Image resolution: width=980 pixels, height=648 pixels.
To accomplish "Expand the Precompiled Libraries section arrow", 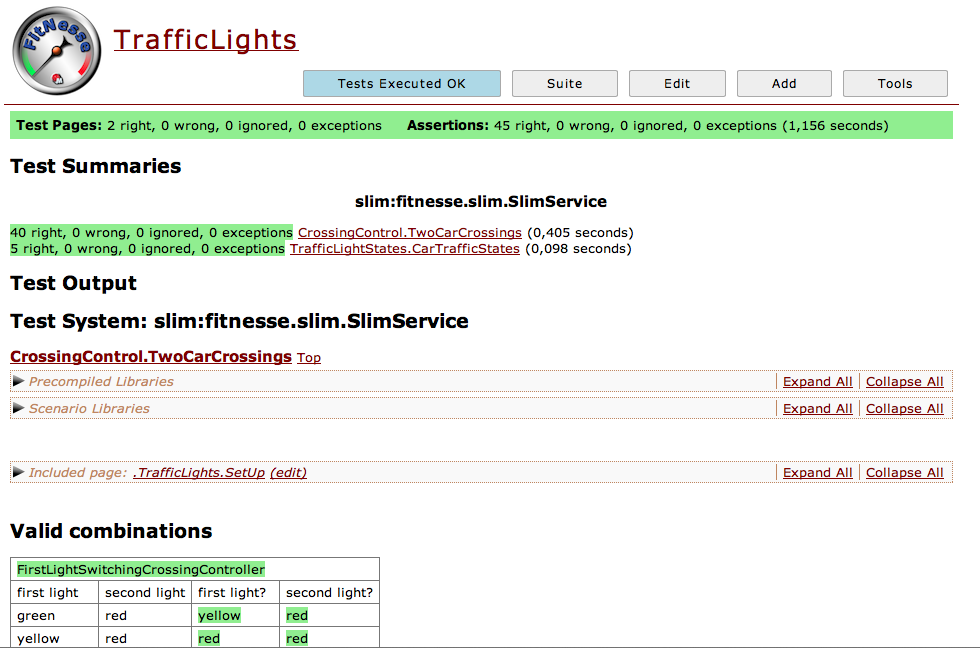I will [x=18, y=381].
